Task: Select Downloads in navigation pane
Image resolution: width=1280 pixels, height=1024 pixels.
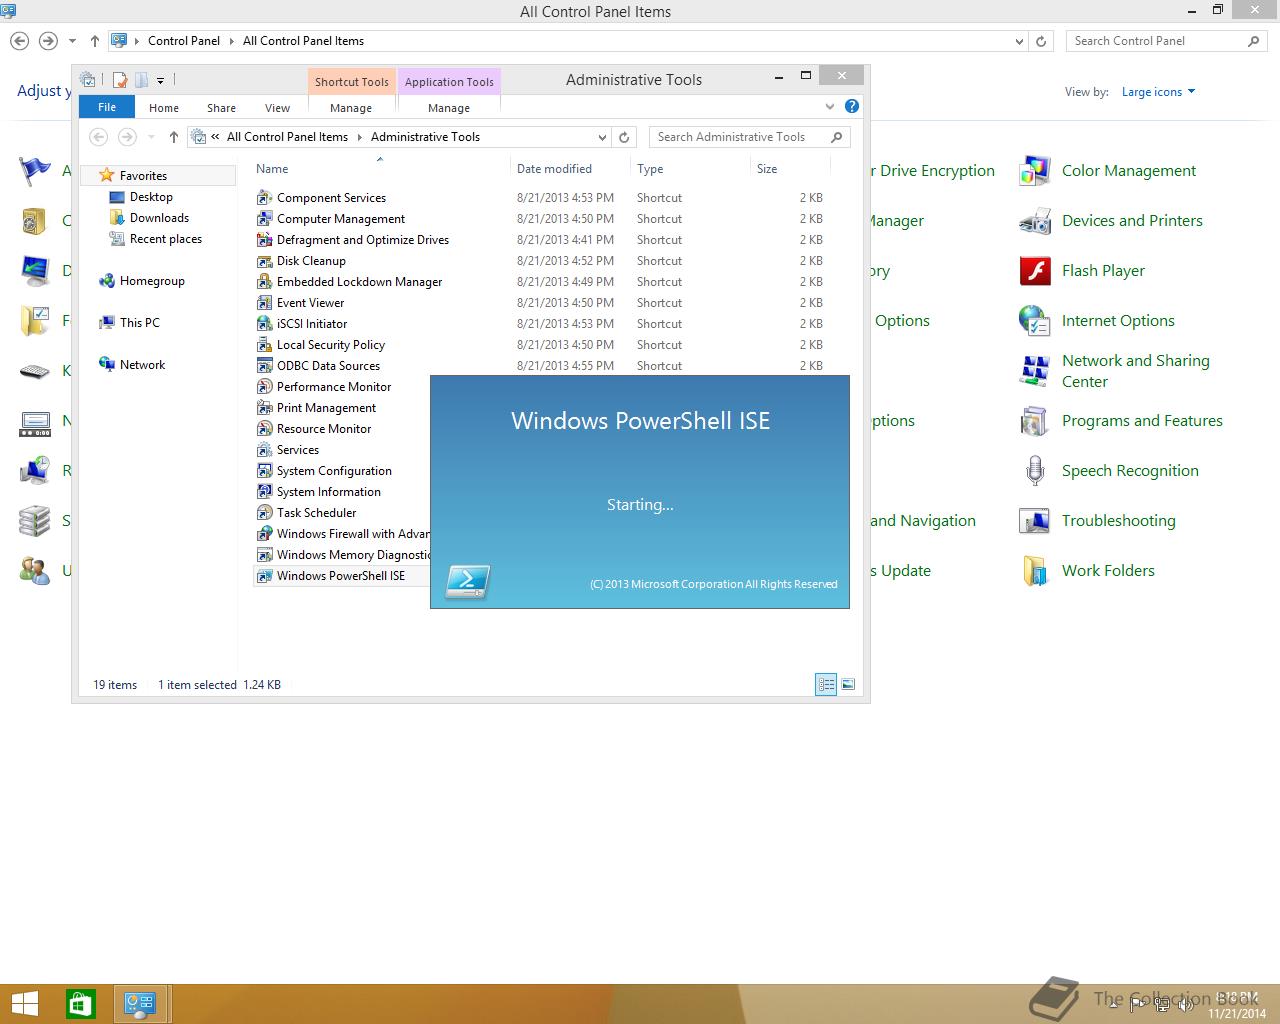Action: point(159,218)
